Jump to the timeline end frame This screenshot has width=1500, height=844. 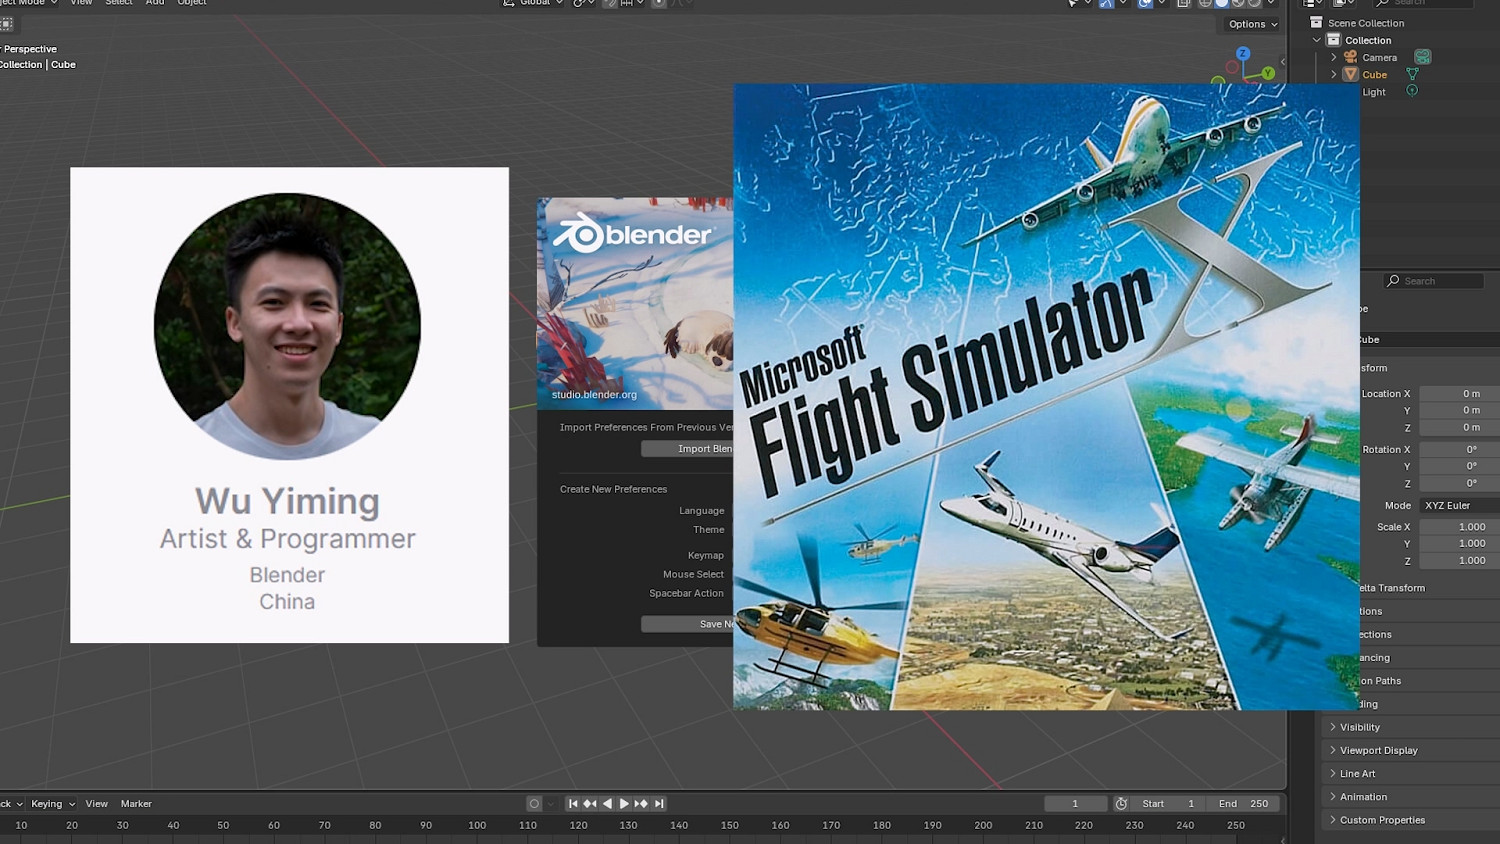(659, 804)
